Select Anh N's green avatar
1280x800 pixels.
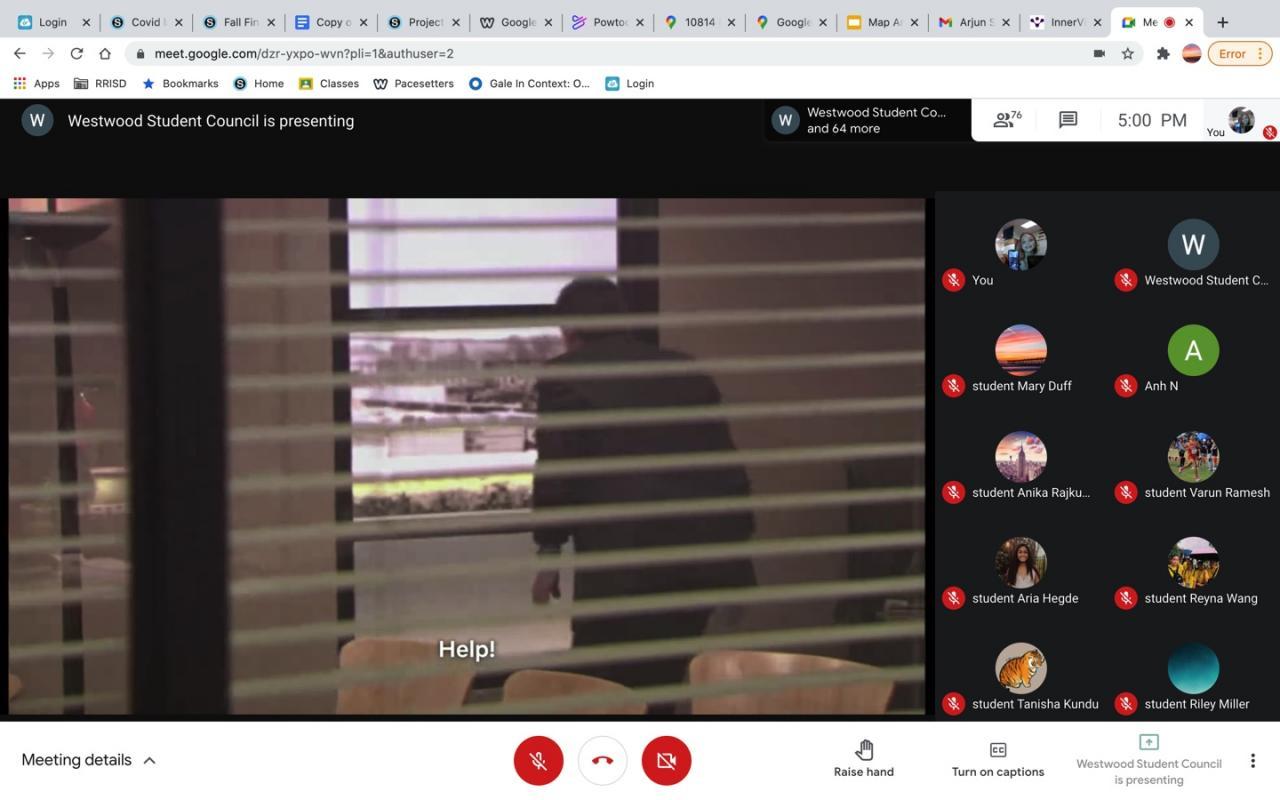pyautogui.click(x=1193, y=350)
